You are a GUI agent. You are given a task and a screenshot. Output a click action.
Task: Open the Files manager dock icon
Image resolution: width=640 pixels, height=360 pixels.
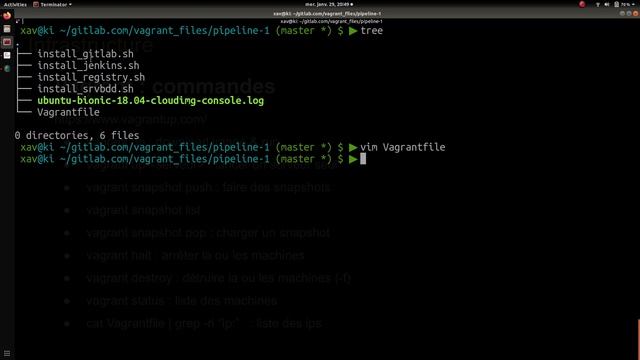pos(7,29)
